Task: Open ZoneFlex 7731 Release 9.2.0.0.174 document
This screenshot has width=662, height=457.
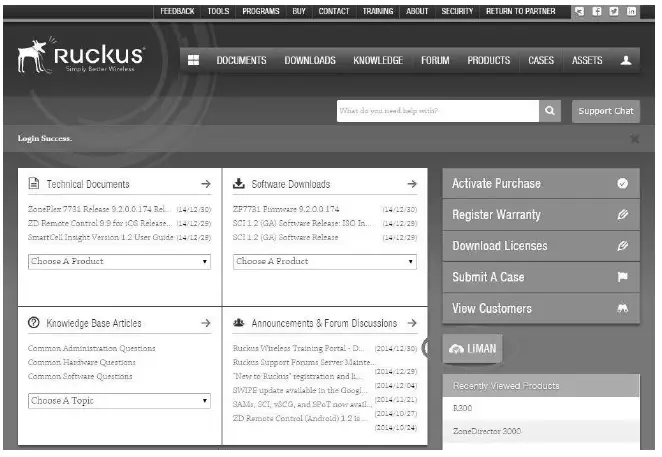Action: click(x=99, y=209)
